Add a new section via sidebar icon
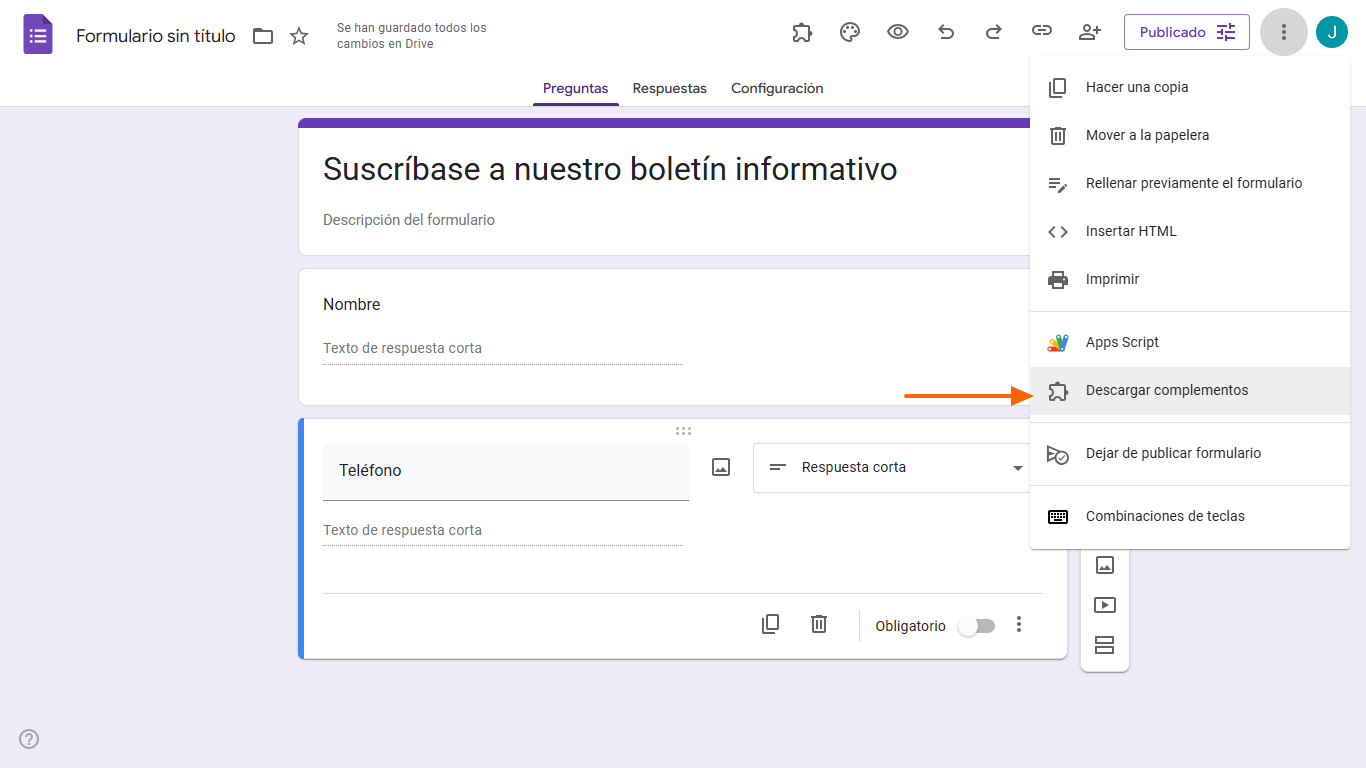The height and width of the screenshot is (768, 1366). (1105, 645)
